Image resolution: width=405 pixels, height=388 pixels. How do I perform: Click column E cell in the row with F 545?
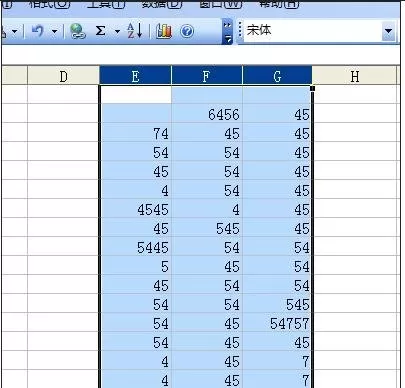[x=136, y=228]
